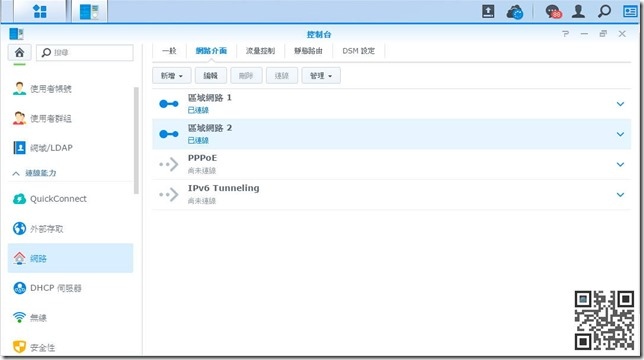Click the QuickConnect cloud icon
The width and height of the screenshot is (644, 360).
(x=19, y=199)
